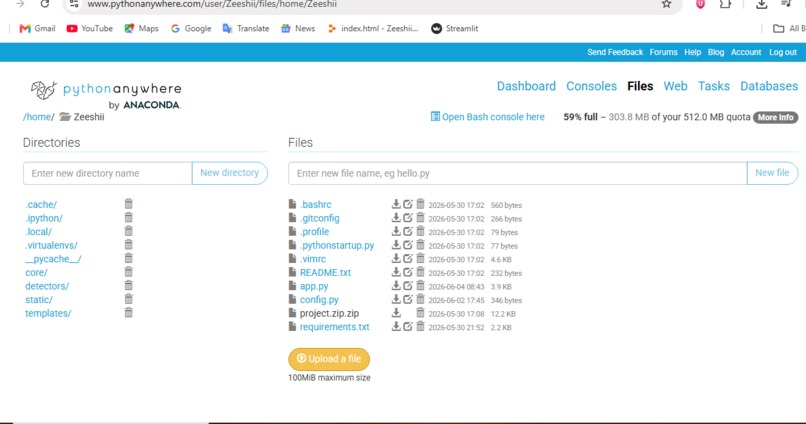Delete app.py using the trash icon

[x=420, y=286]
